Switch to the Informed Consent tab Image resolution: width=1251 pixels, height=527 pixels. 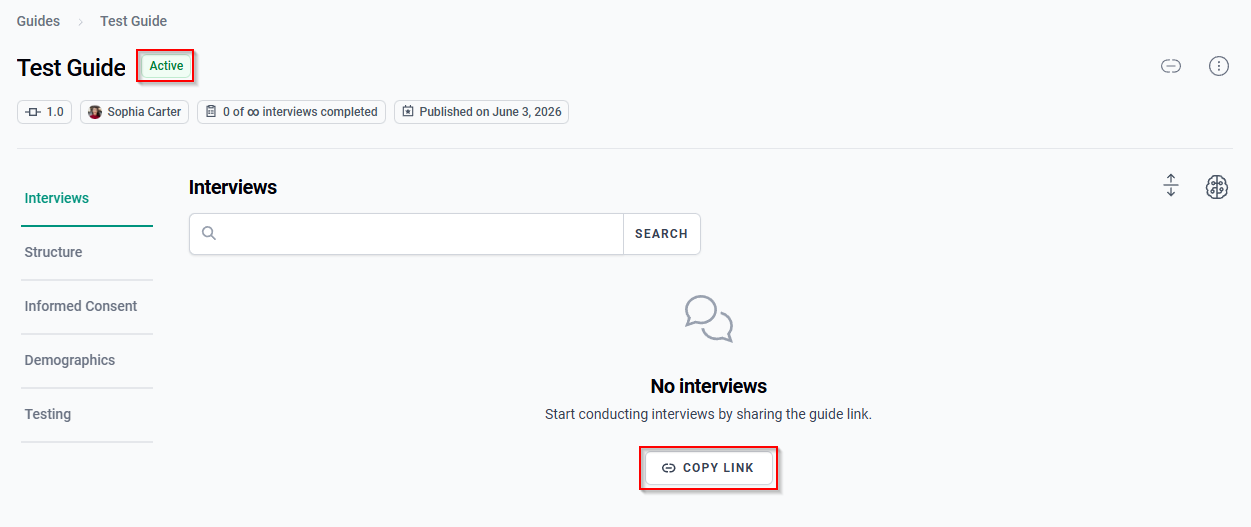tap(87, 306)
